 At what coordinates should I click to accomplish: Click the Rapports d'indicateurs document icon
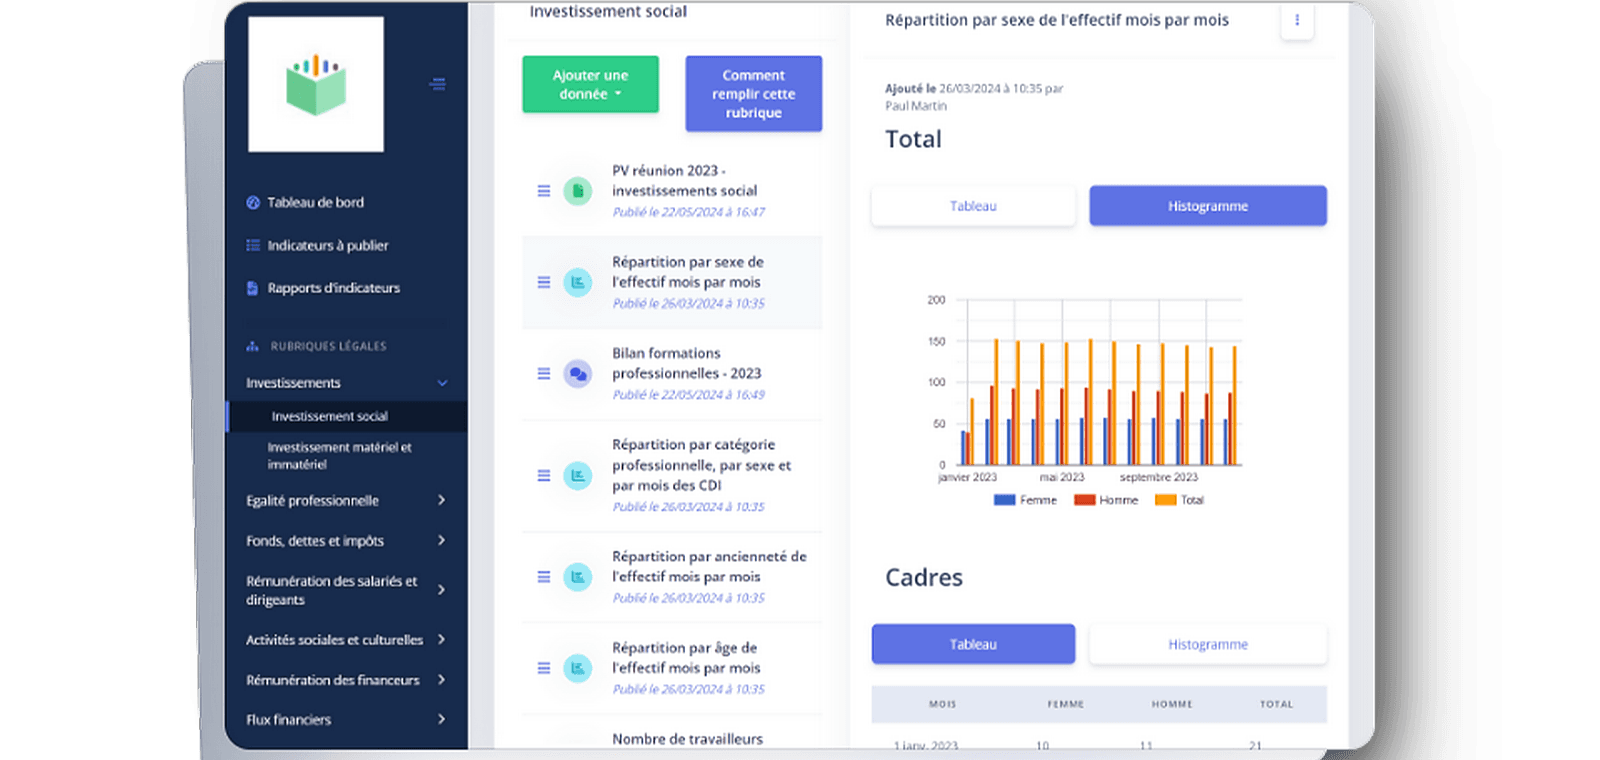point(253,288)
